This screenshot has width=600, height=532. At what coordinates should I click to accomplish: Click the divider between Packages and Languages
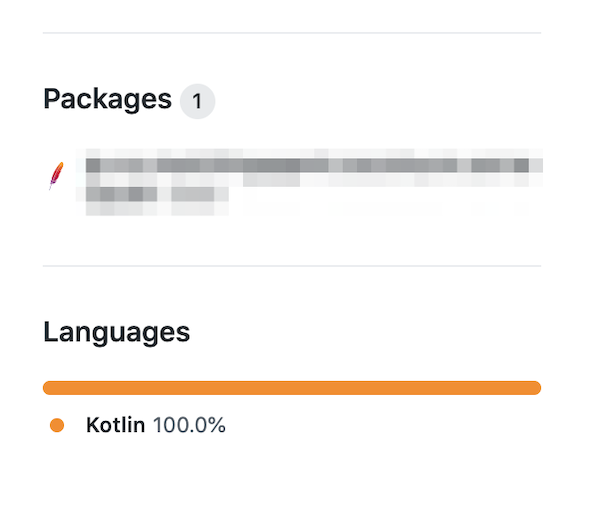pyautogui.click(x=292, y=266)
